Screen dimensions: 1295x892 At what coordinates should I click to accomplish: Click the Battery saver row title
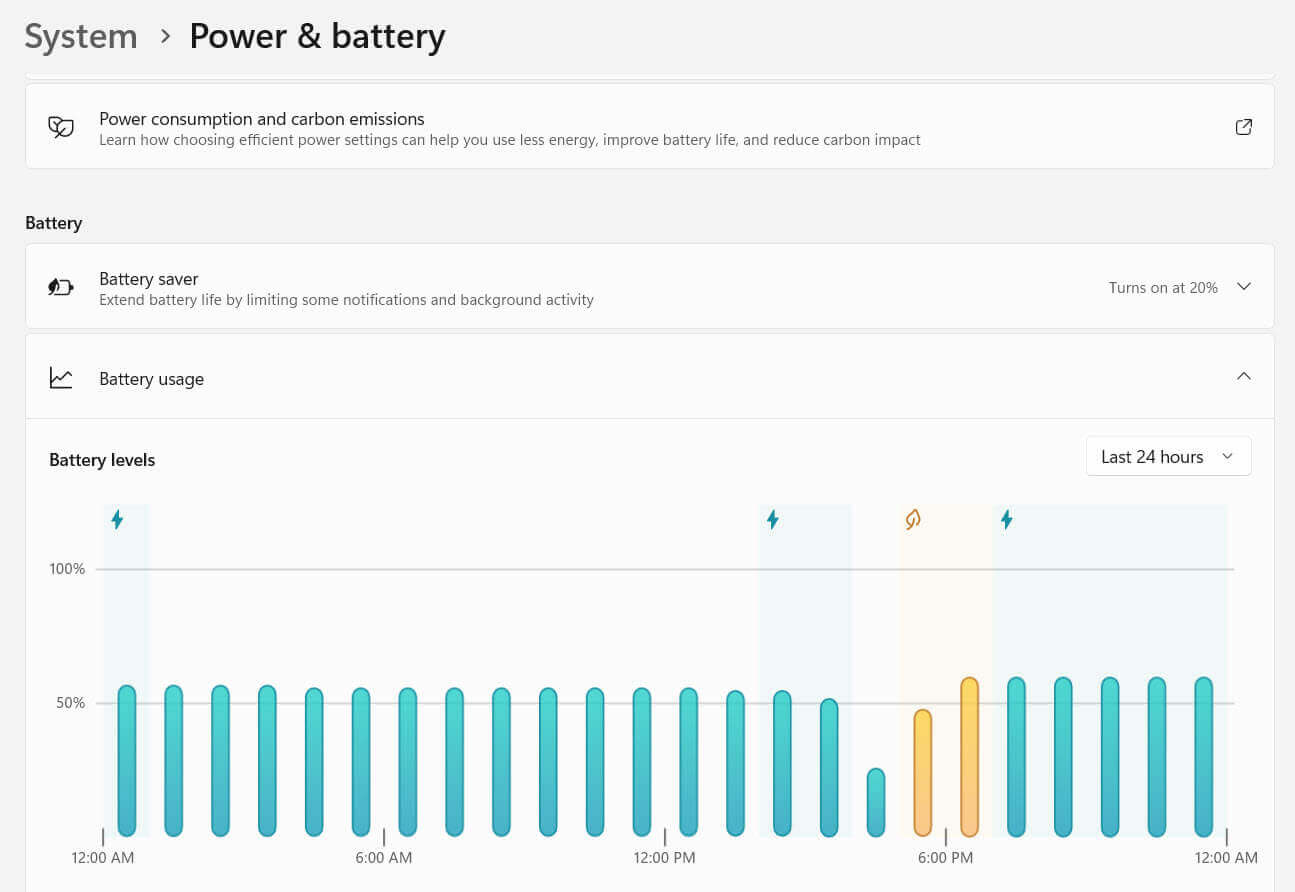click(x=149, y=279)
